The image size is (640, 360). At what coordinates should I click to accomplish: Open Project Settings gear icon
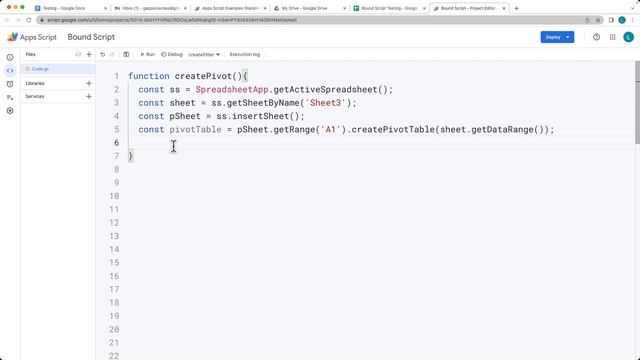[10, 111]
